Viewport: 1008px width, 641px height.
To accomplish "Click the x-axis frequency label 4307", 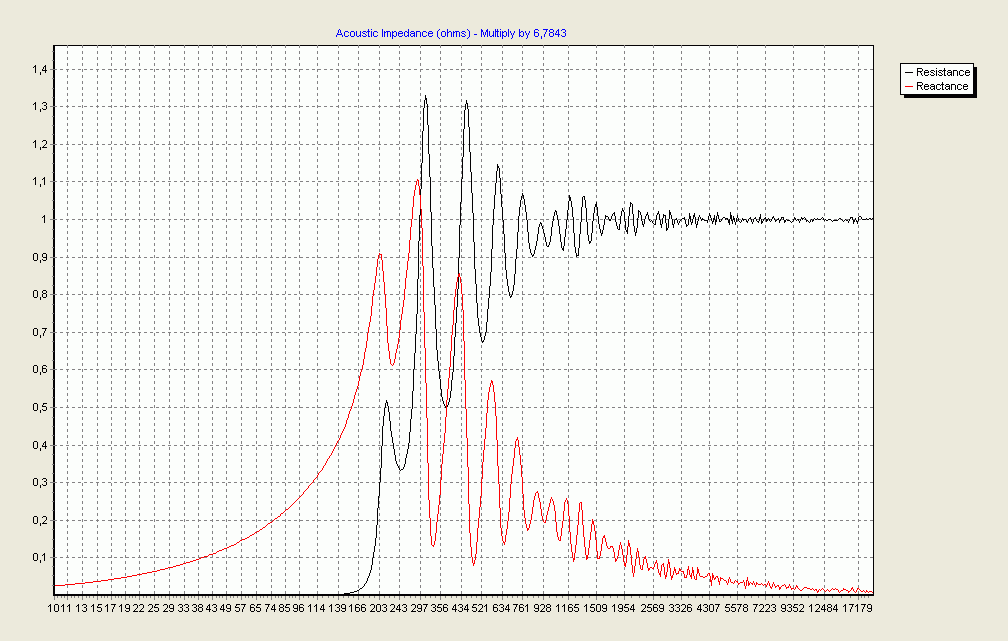I will (709, 608).
